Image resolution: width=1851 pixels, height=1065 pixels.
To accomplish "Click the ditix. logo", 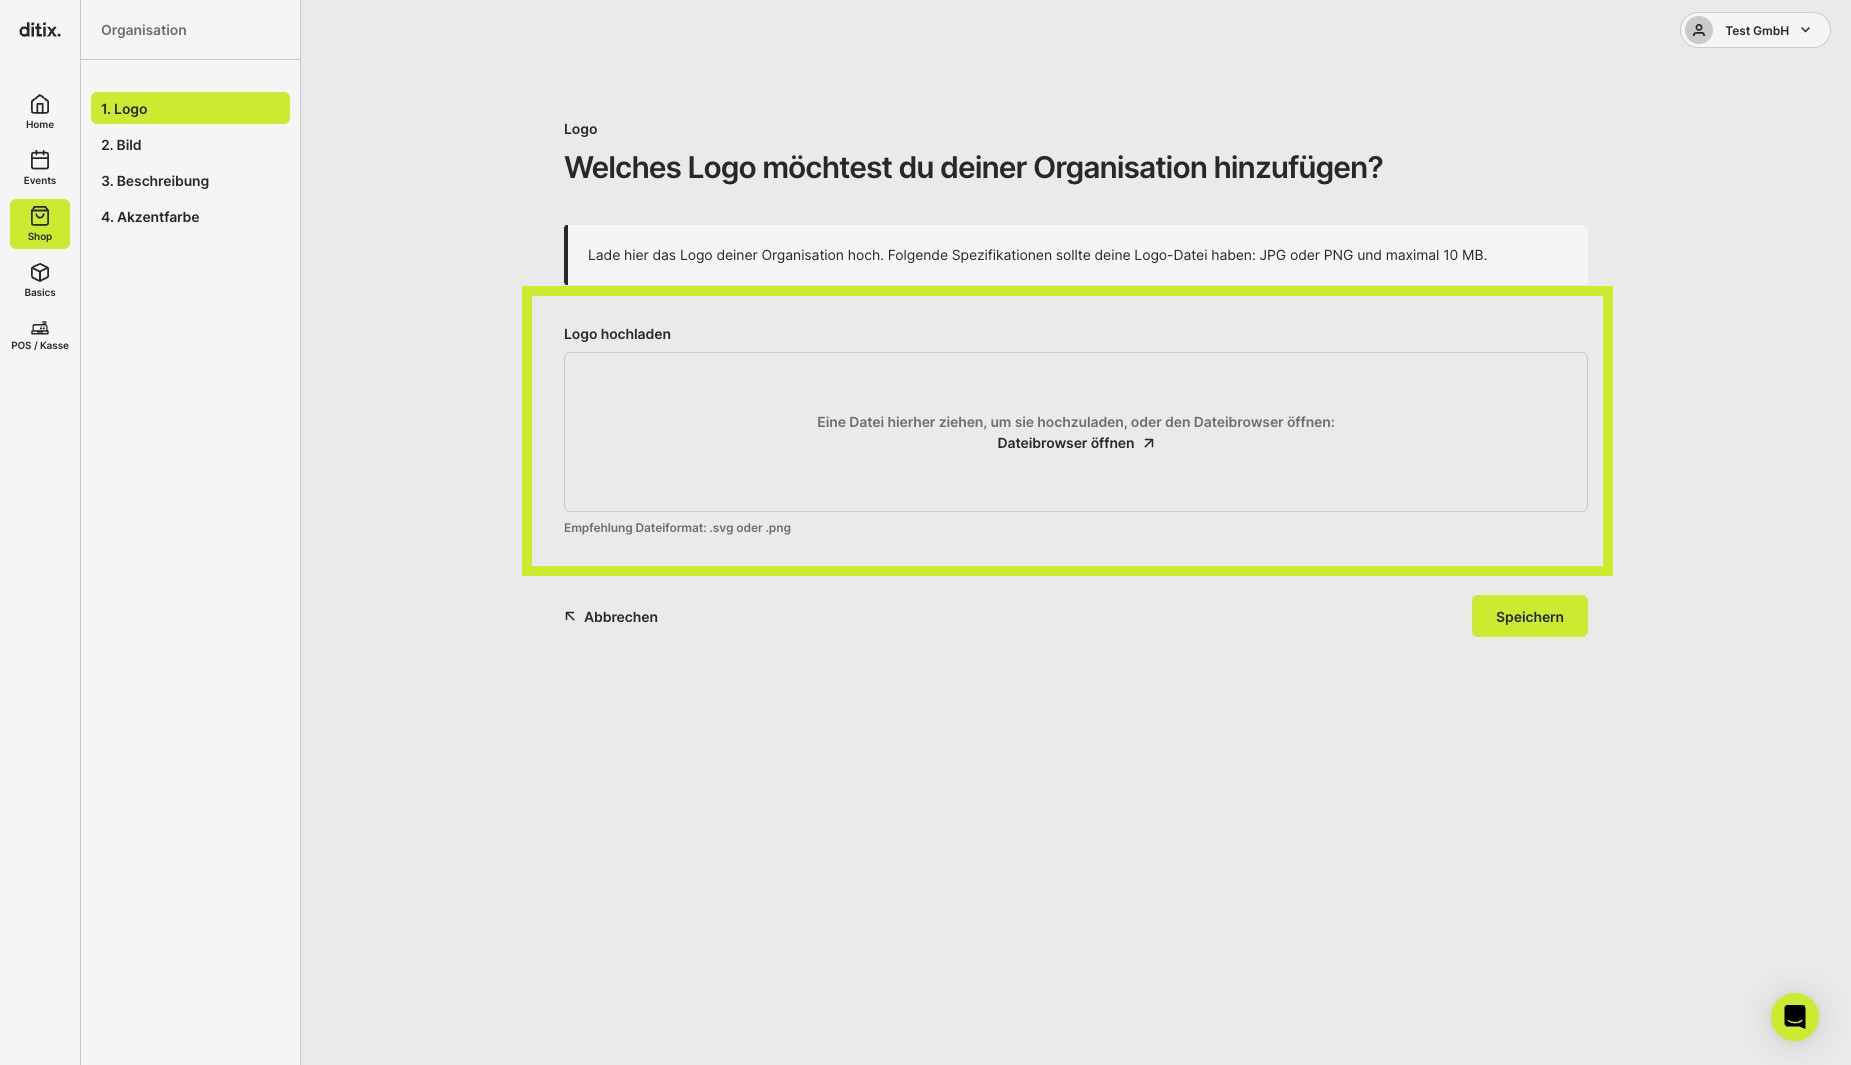I will pyautogui.click(x=40, y=30).
